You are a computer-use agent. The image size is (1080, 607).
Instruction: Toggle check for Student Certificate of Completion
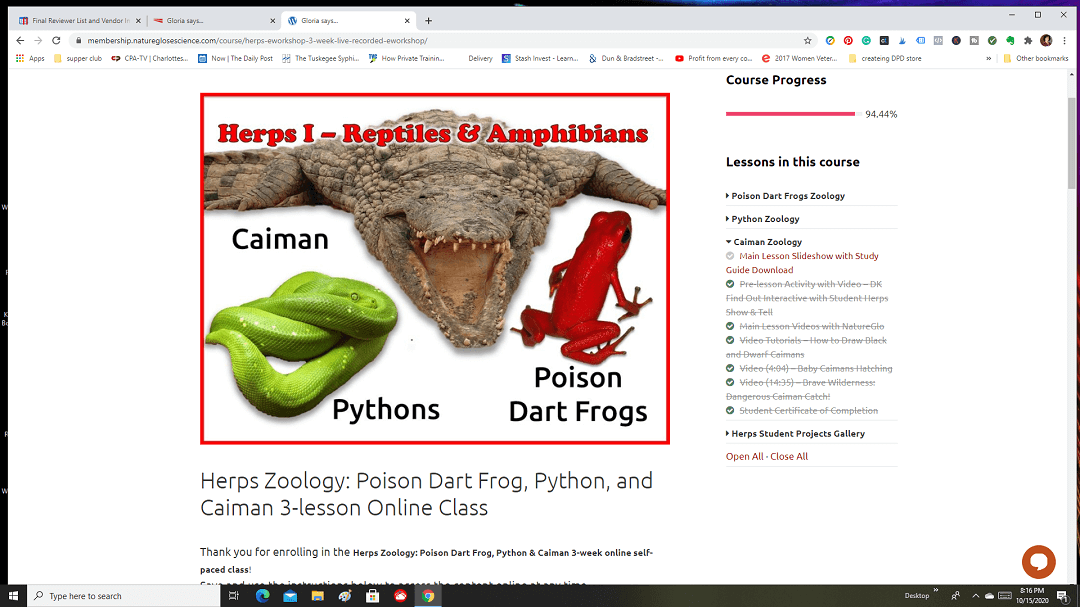coord(730,410)
